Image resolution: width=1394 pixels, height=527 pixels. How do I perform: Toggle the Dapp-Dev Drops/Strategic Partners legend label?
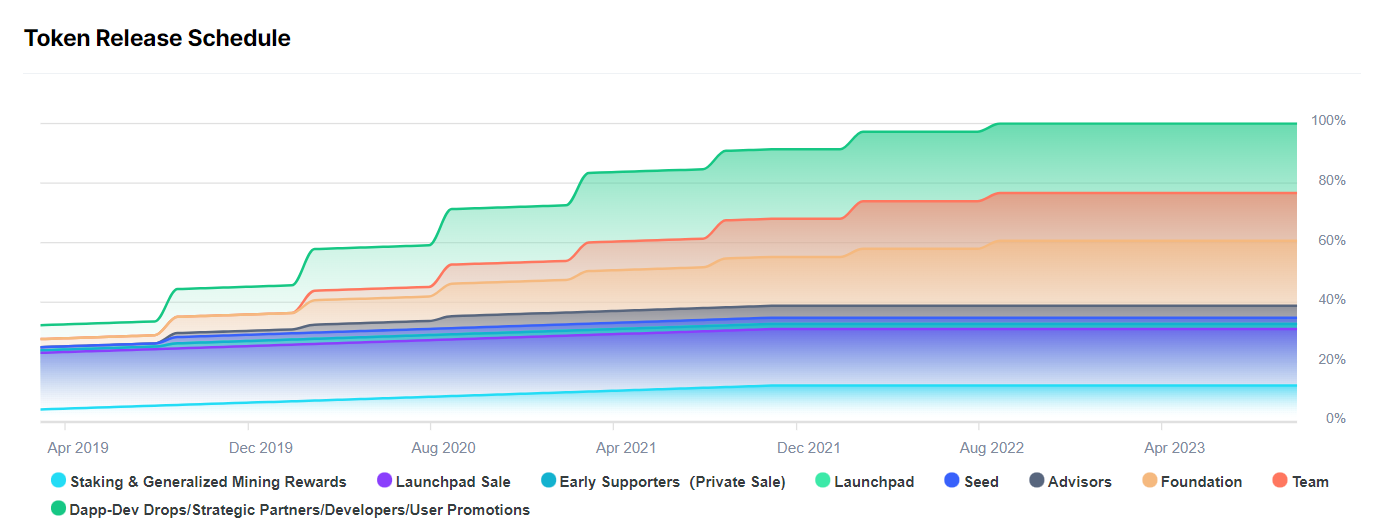[x=299, y=510]
